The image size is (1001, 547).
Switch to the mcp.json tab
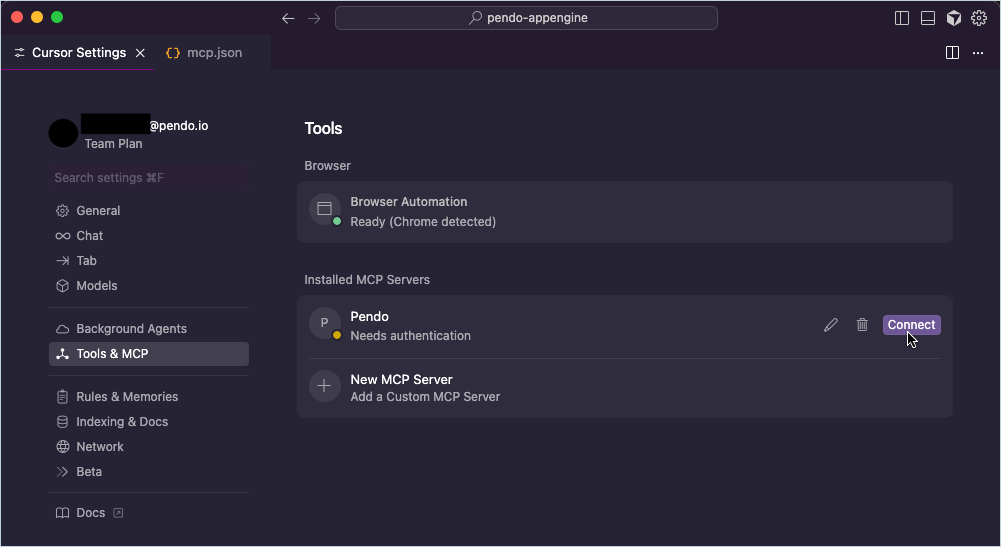[x=204, y=53]
